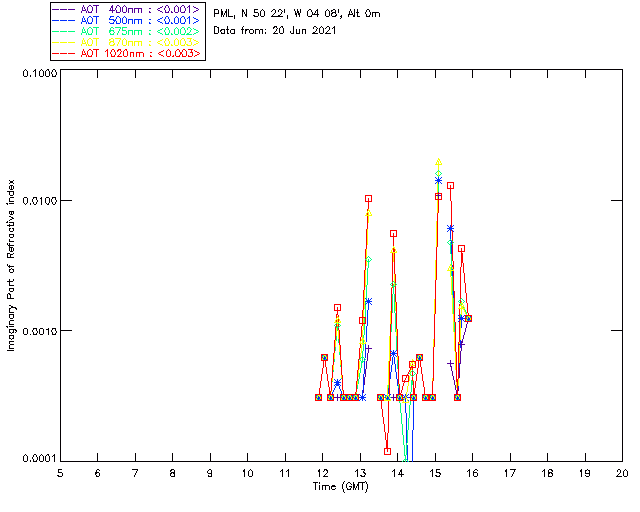This screenshot has width=640, height=512.
Task: Click the highest yellow triangle marker near 15 GMT
Action: point(438,162)
